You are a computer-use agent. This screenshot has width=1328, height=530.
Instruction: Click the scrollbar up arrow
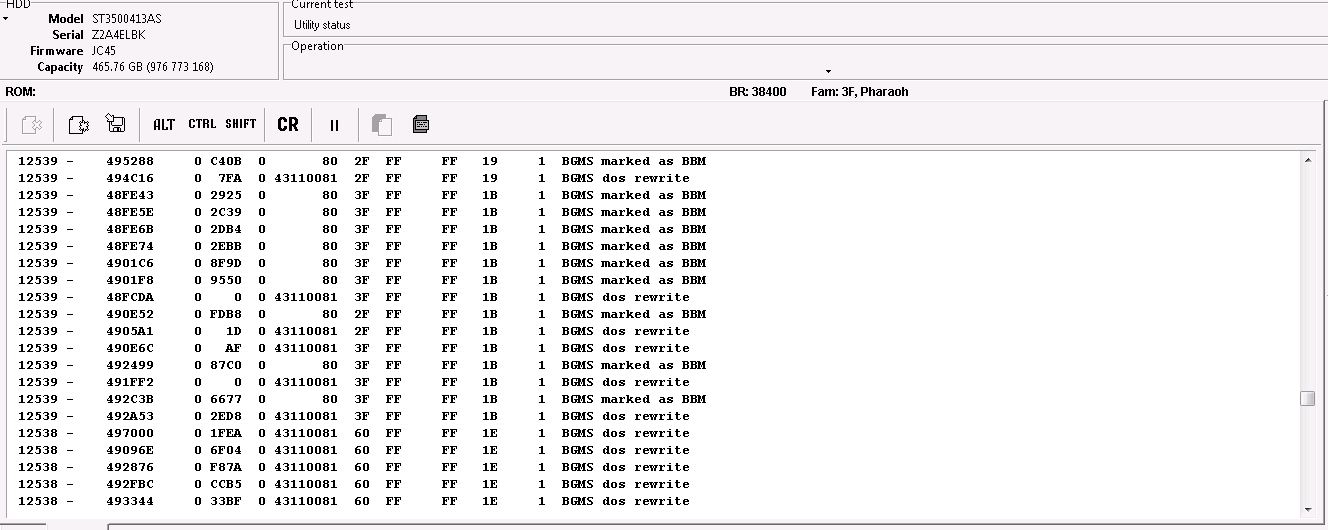[1308, 160]
